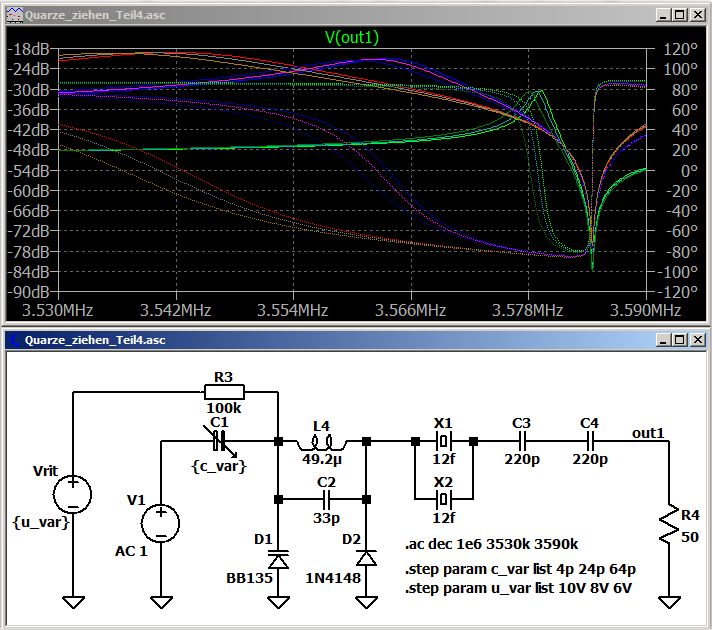712x630 pixels.
Task: Click the 33p value of C2
Action: tap(326, 517)
